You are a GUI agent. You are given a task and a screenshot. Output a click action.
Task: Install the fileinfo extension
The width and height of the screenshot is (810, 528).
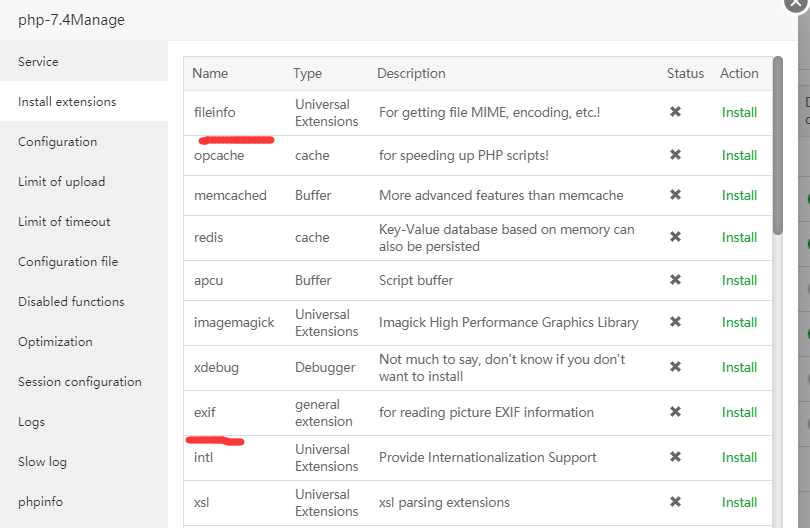click(x=739, y=112)
